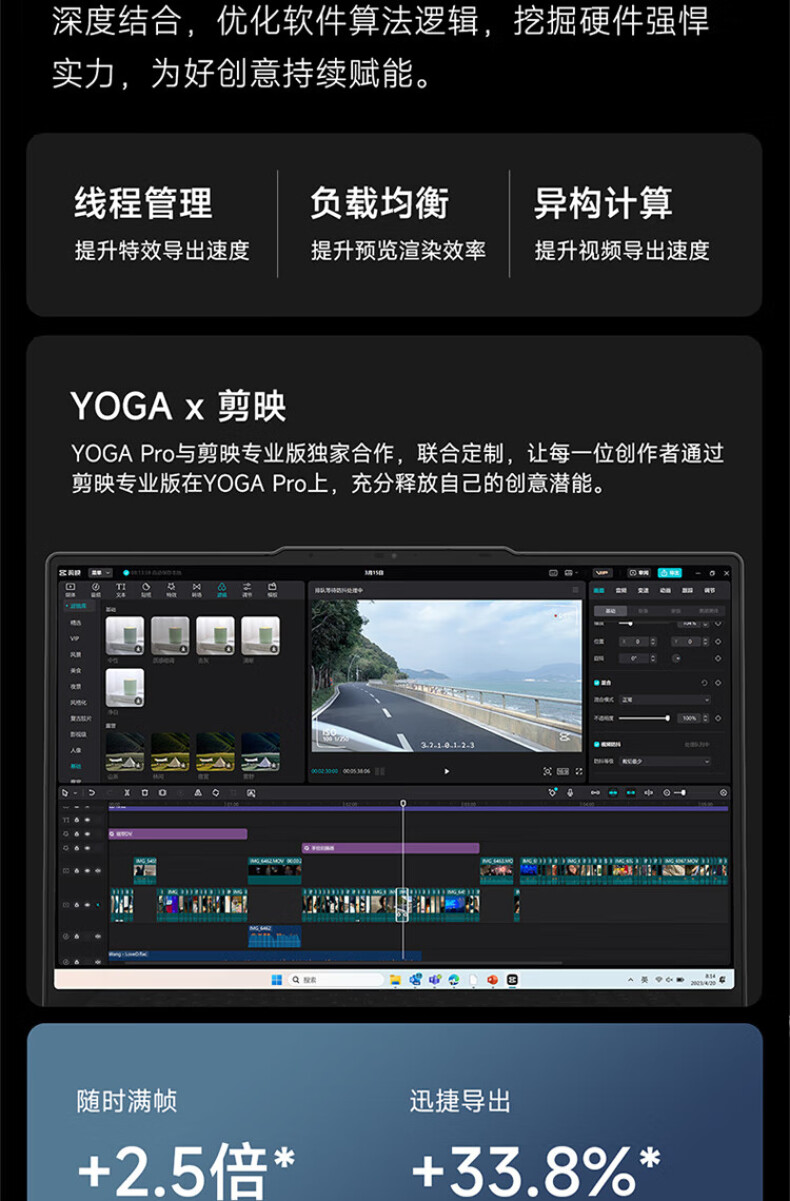790x1201 pixels.
Task: Open the 转场 transitions icon
Action: [x=197, y=589]
